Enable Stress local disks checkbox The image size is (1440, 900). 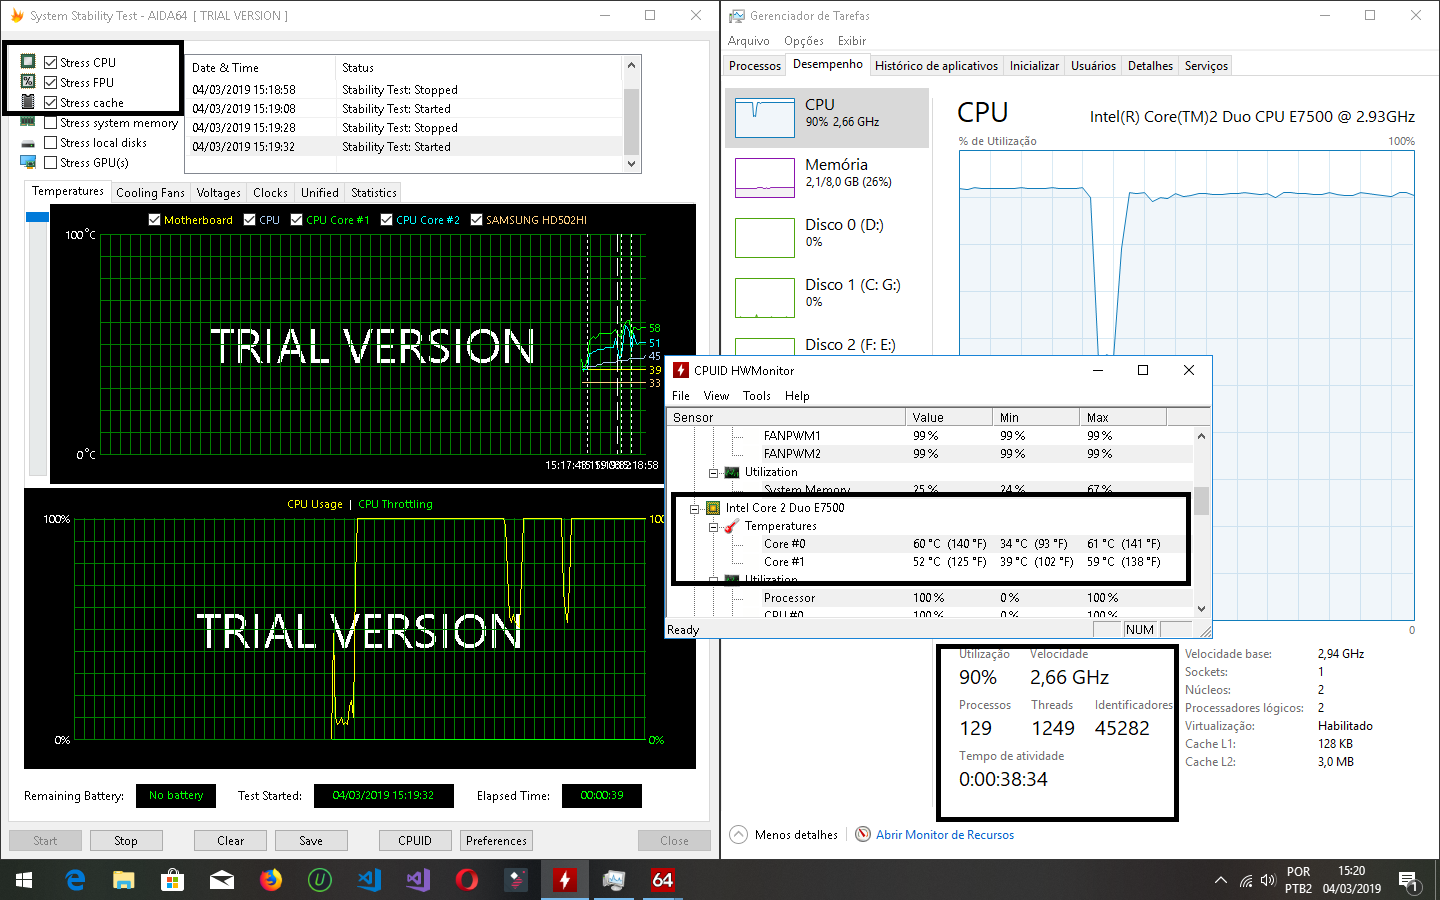[x=50, y=142]
